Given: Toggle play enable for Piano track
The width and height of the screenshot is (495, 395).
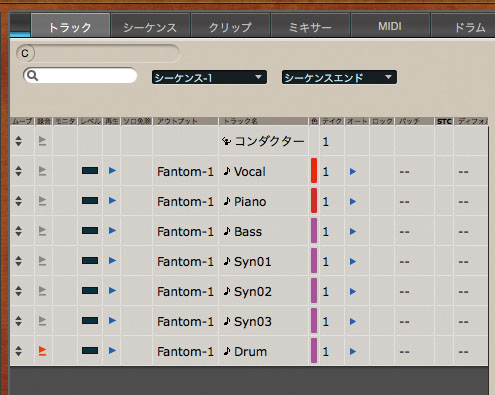Looking at the screenshot, I should [112, 201].
